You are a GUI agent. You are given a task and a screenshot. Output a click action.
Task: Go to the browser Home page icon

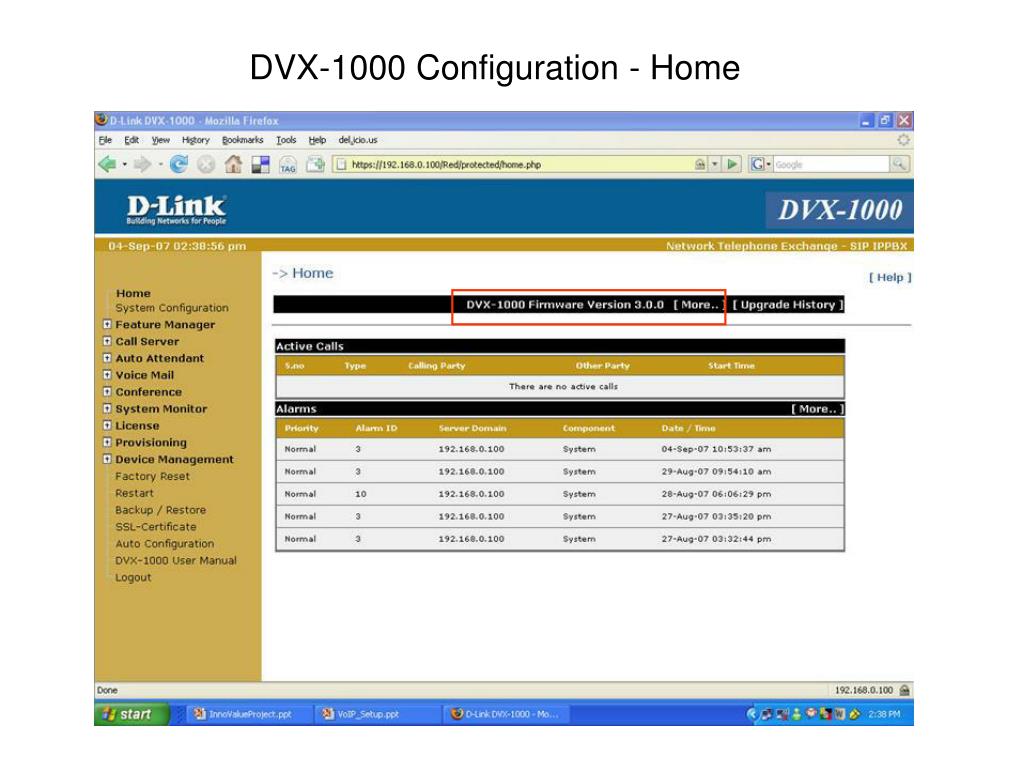(x=233, y=165)
